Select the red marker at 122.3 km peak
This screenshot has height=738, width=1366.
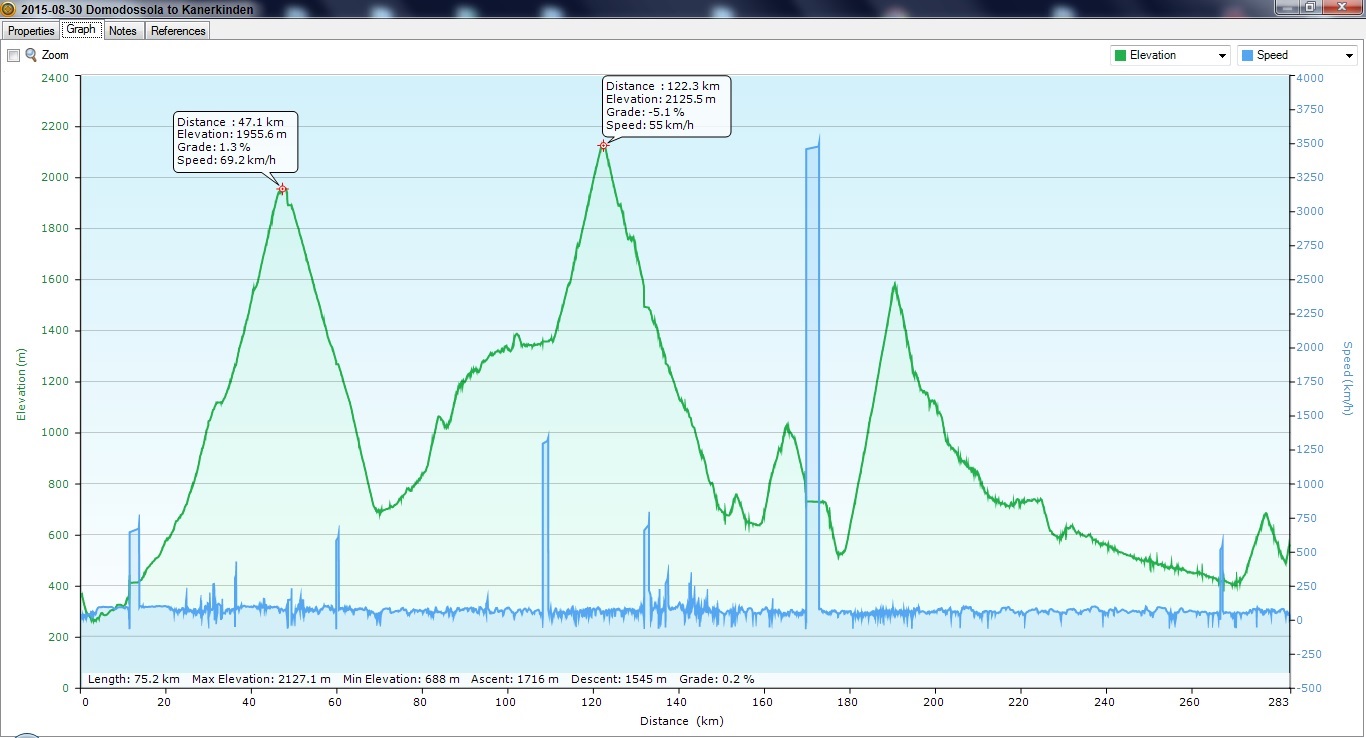click(x=603, y=146)
